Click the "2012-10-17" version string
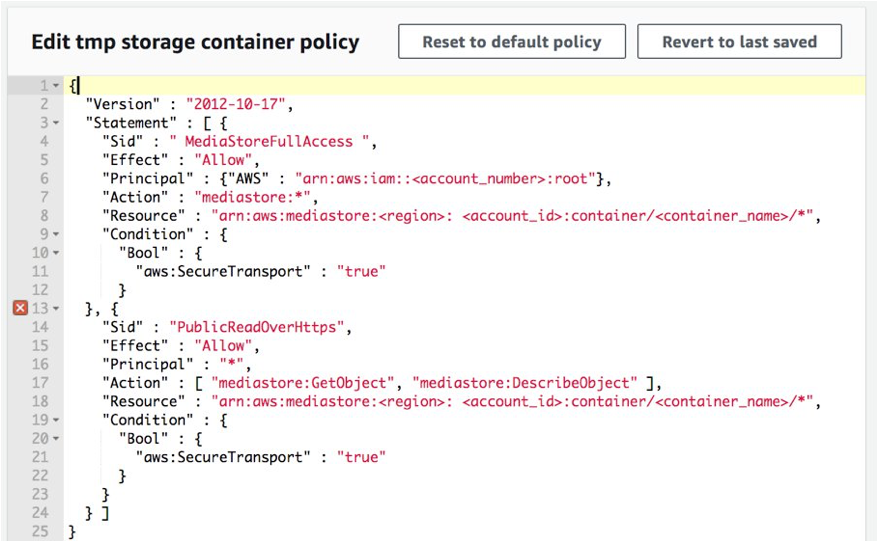This screenshot has height=541, width=877. coord(235,104)
